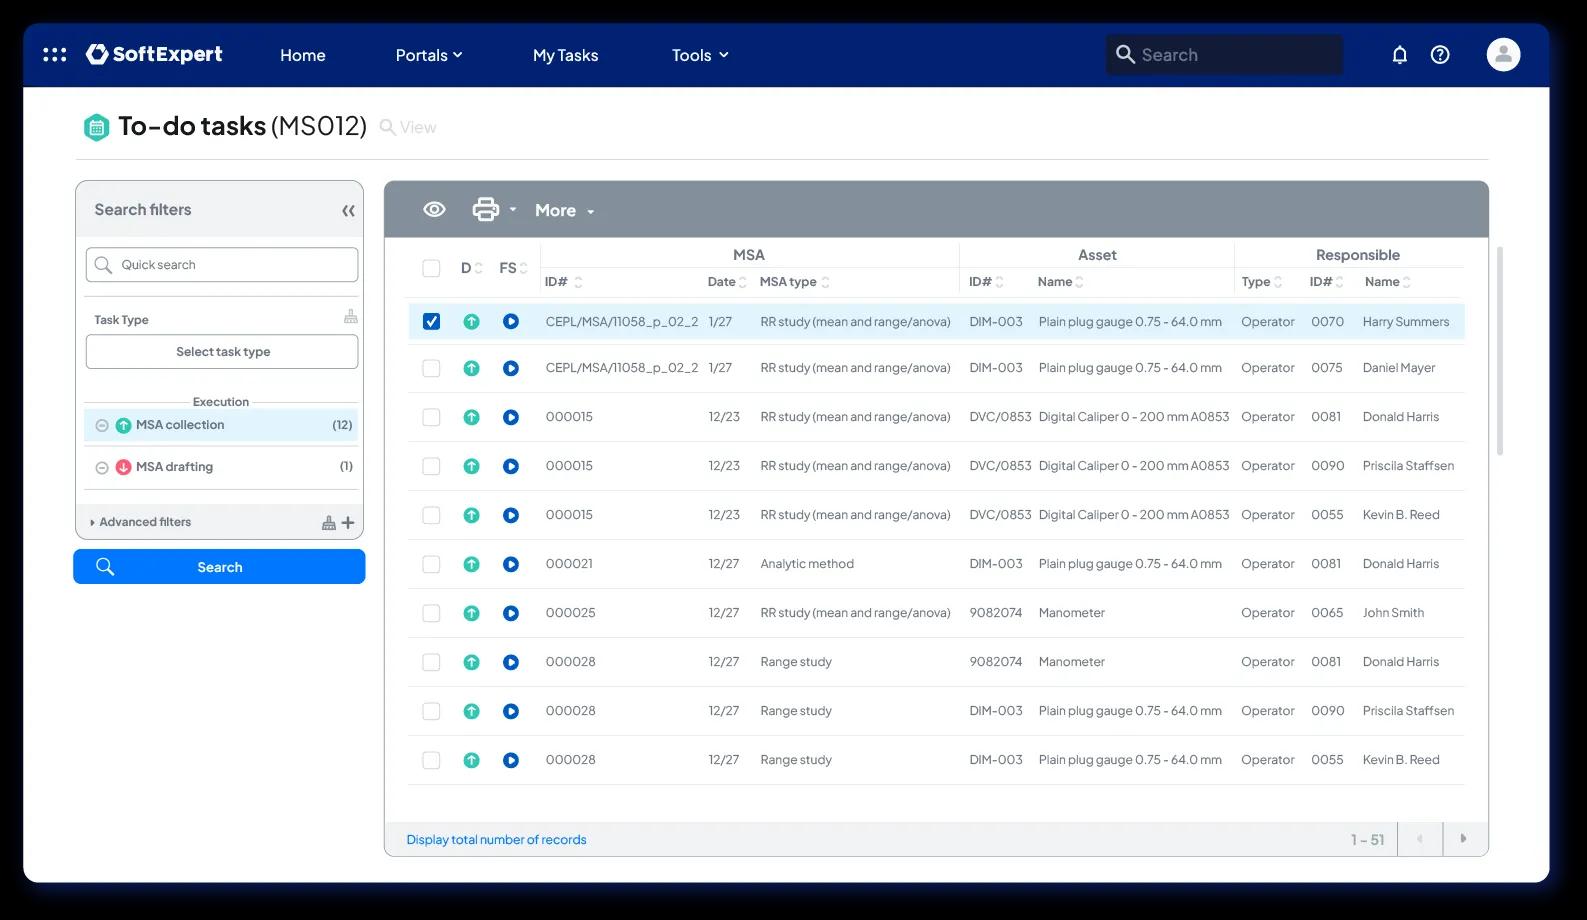Go to the next page arrow

(1464, 839)
